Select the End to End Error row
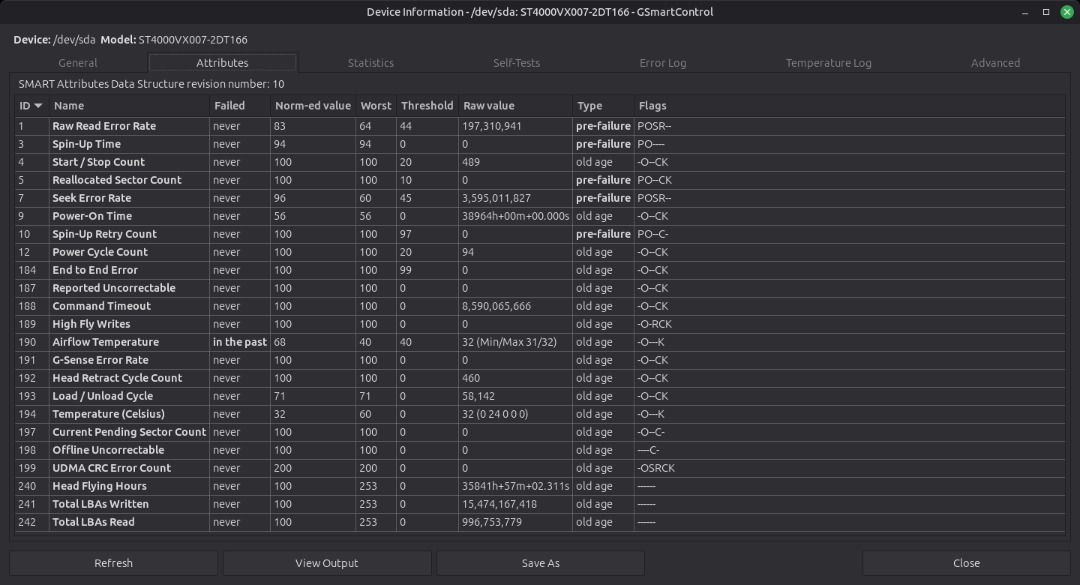The height and width of the screenshot is (585, 1080). point(541,270)
